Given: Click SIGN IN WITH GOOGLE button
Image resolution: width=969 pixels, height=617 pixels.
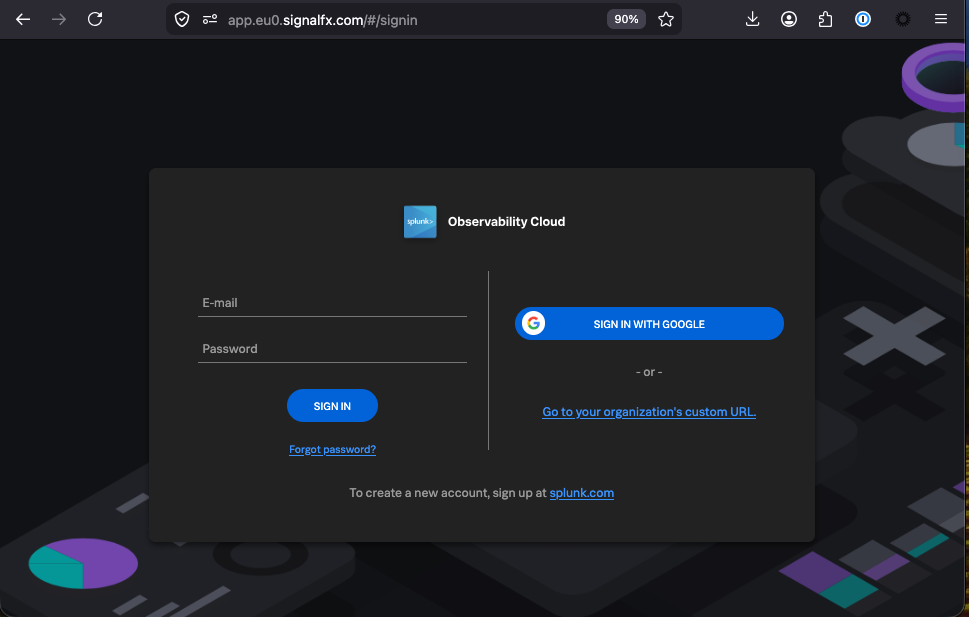Looking at the screenshot, I should point(650,323).
